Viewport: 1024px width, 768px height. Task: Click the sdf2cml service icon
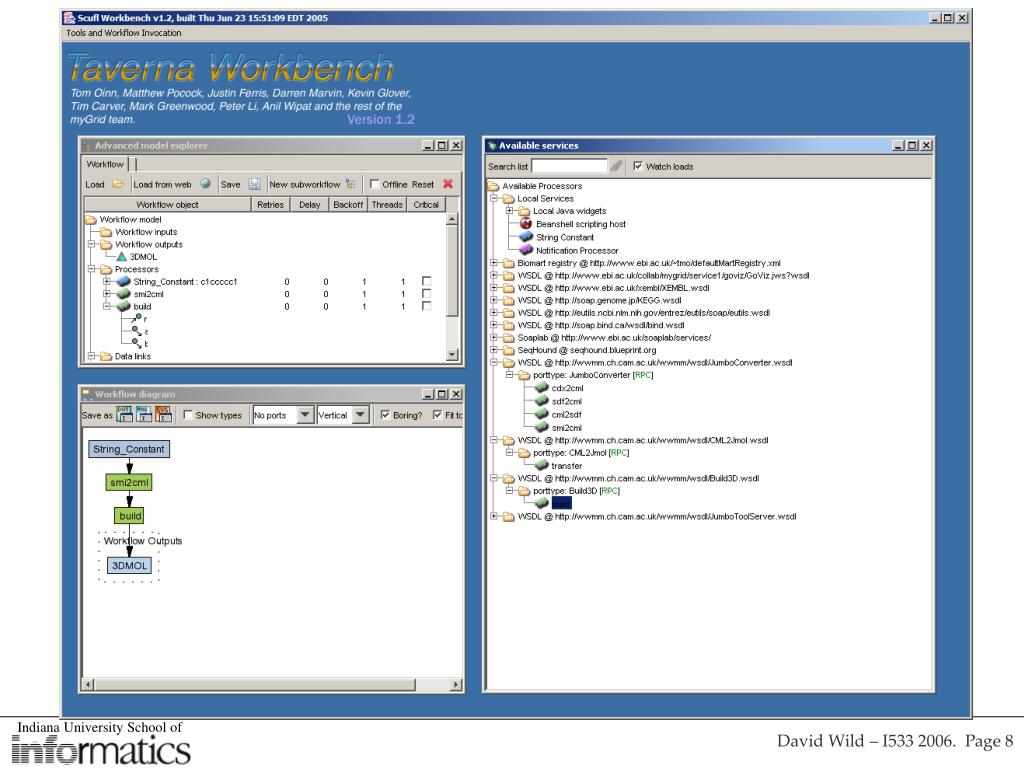point(542,401)
